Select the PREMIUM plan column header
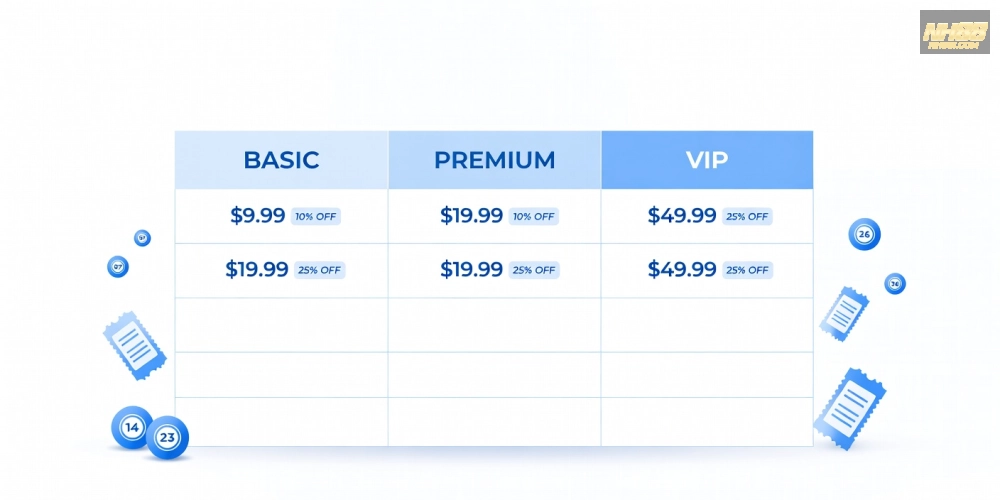Screen dimensions: 1000x500 494,160
